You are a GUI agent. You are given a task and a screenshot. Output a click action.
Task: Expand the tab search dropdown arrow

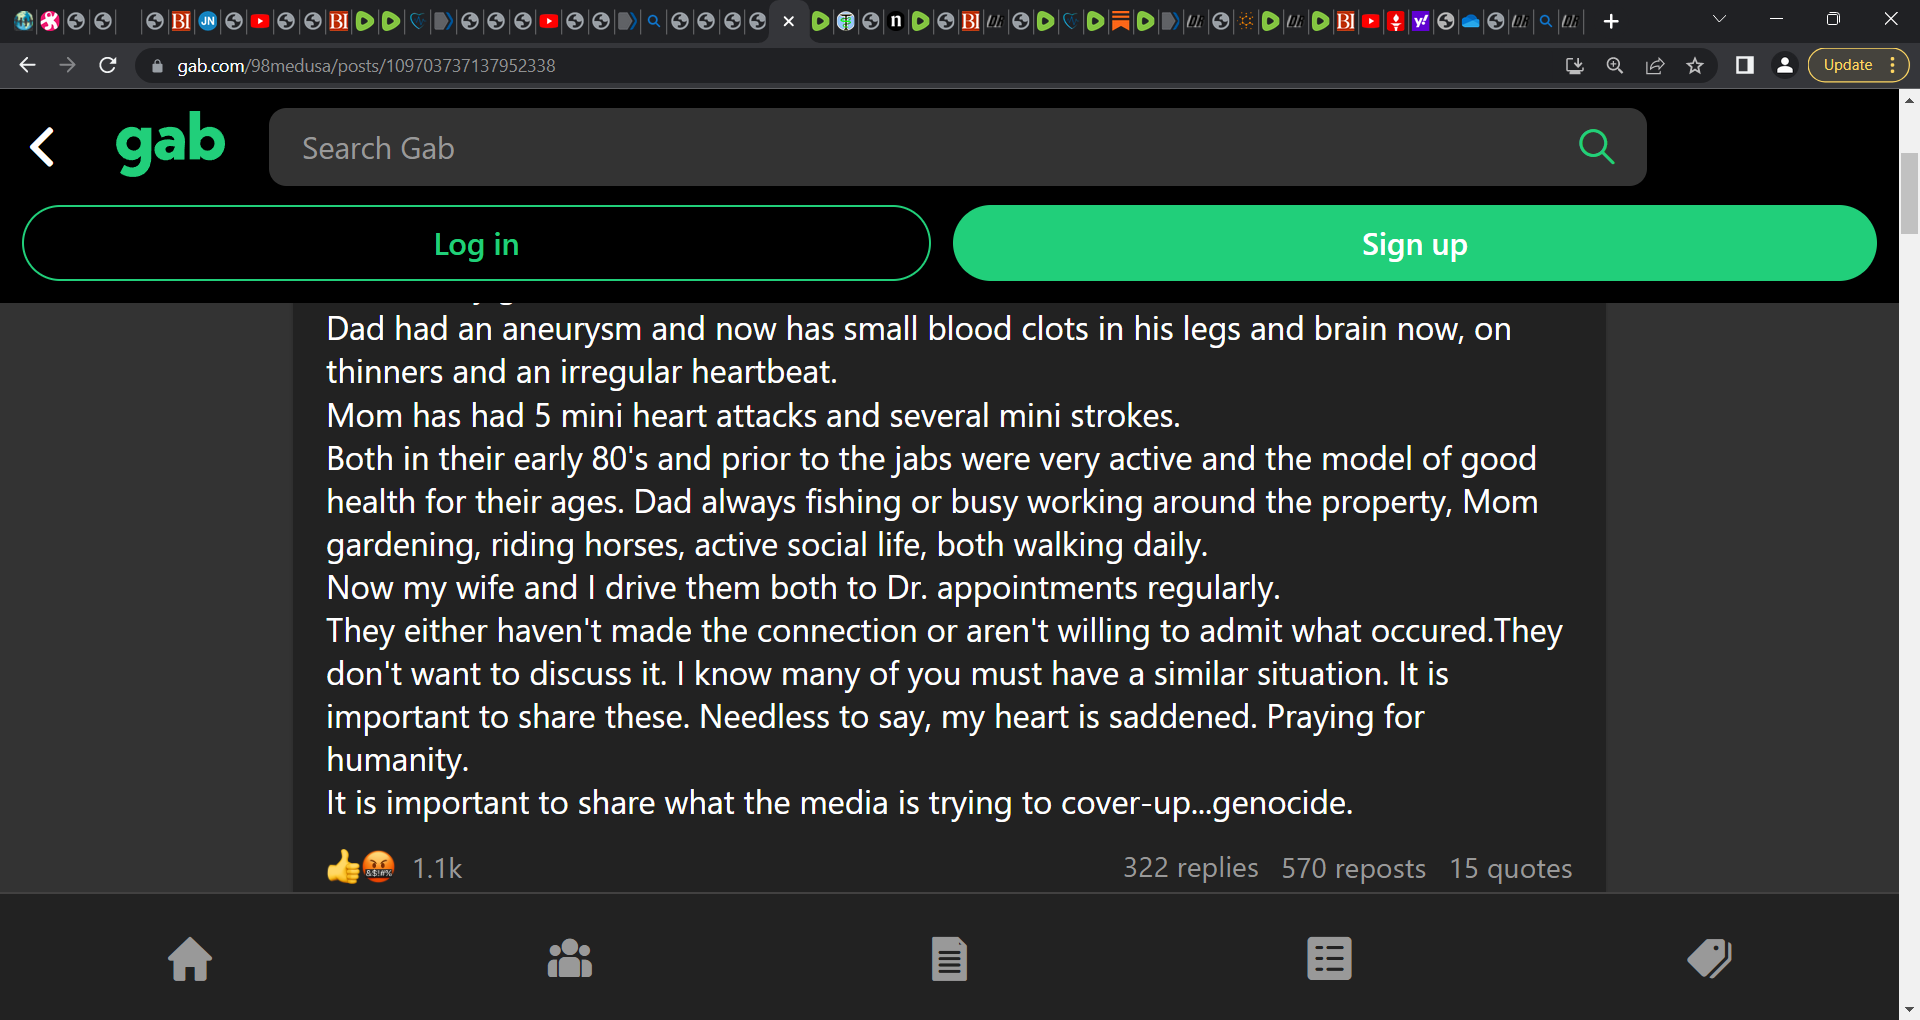pos(1719,20)
